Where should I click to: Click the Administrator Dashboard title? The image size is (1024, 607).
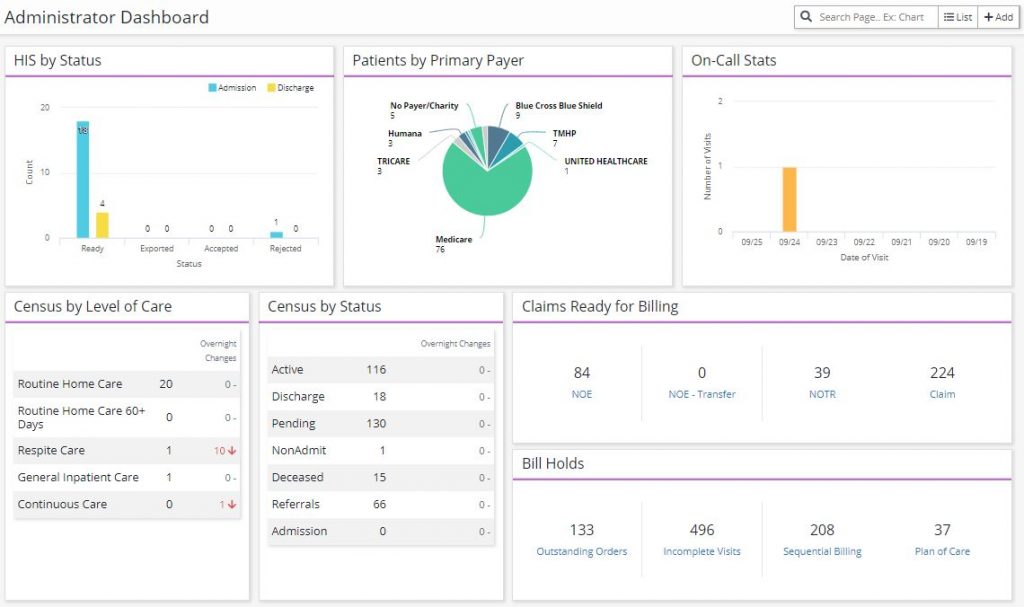click(105, 17)
